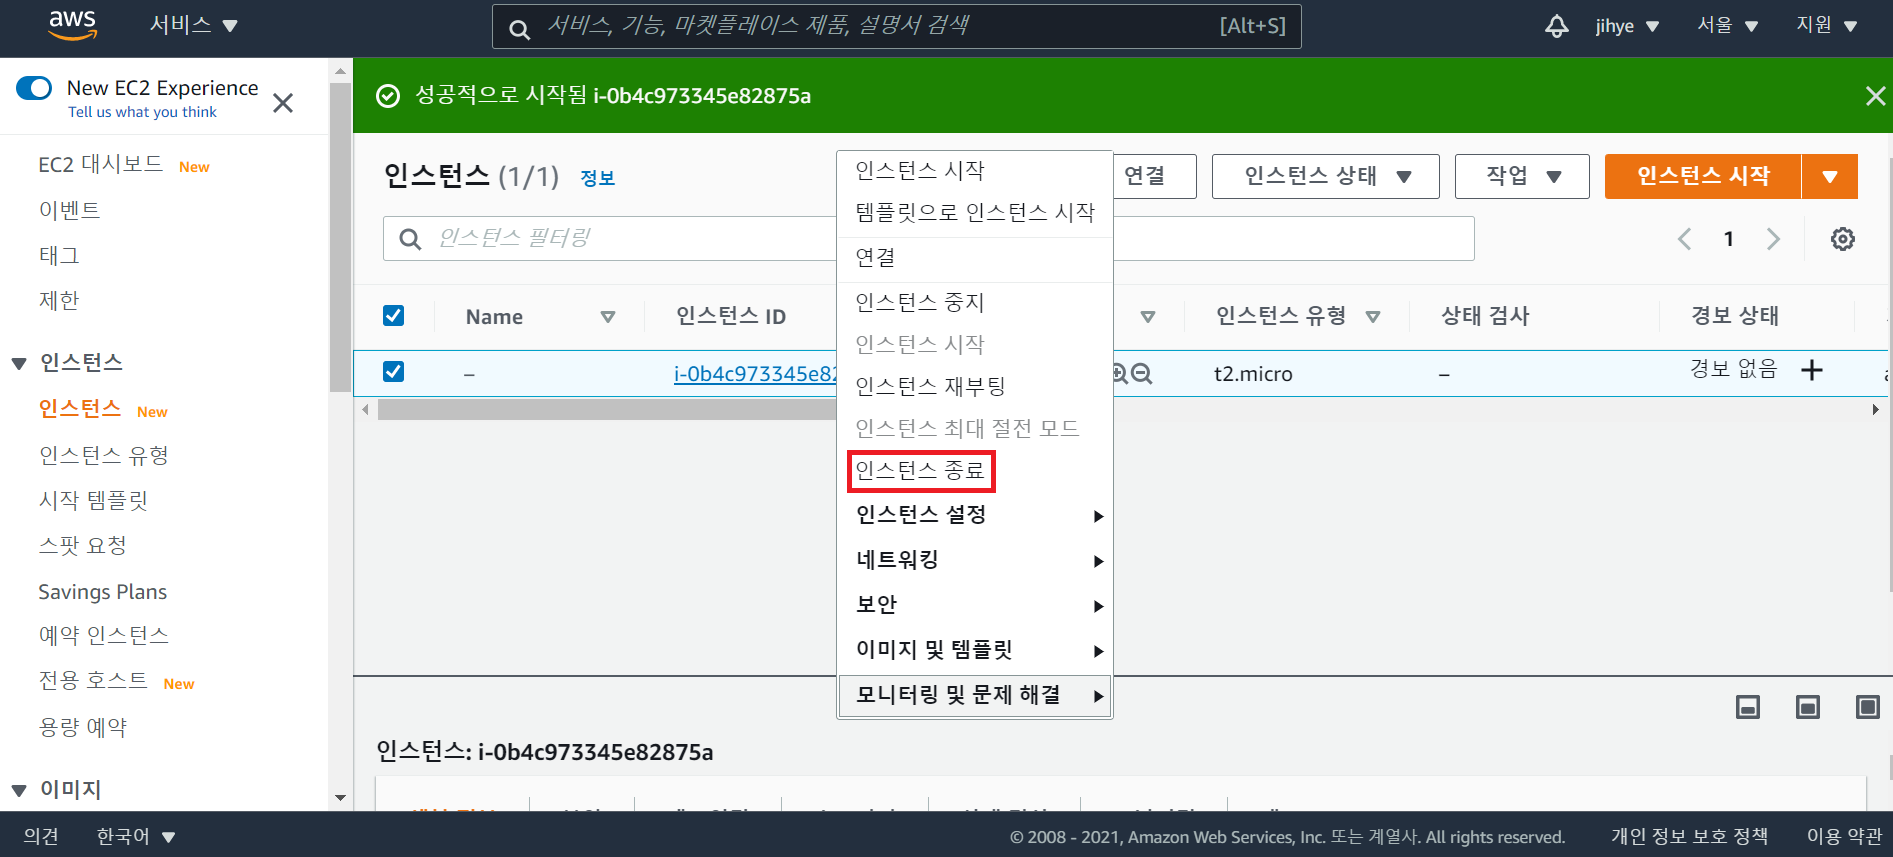Image resolution: width=1893 pixels, height=857 pixels.
Task: Open the notifications bell
Action: (x=1557, y=26)
